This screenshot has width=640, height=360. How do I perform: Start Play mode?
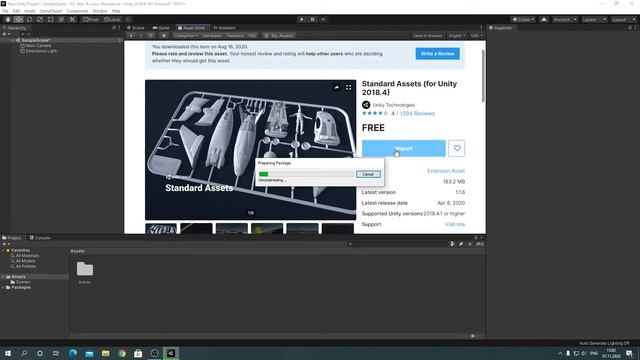point(302,20)
